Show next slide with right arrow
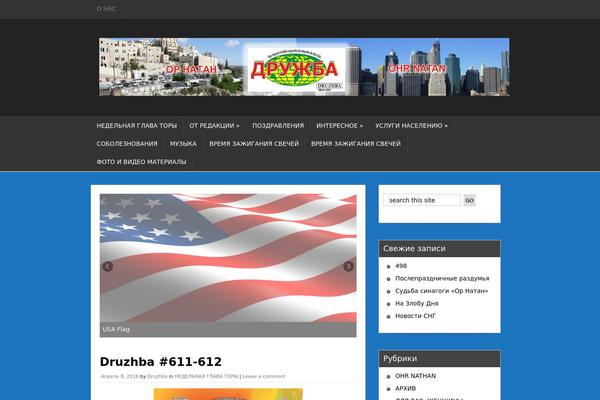The width and height of the screenshot is (600, 400). (x=348, y=266)
